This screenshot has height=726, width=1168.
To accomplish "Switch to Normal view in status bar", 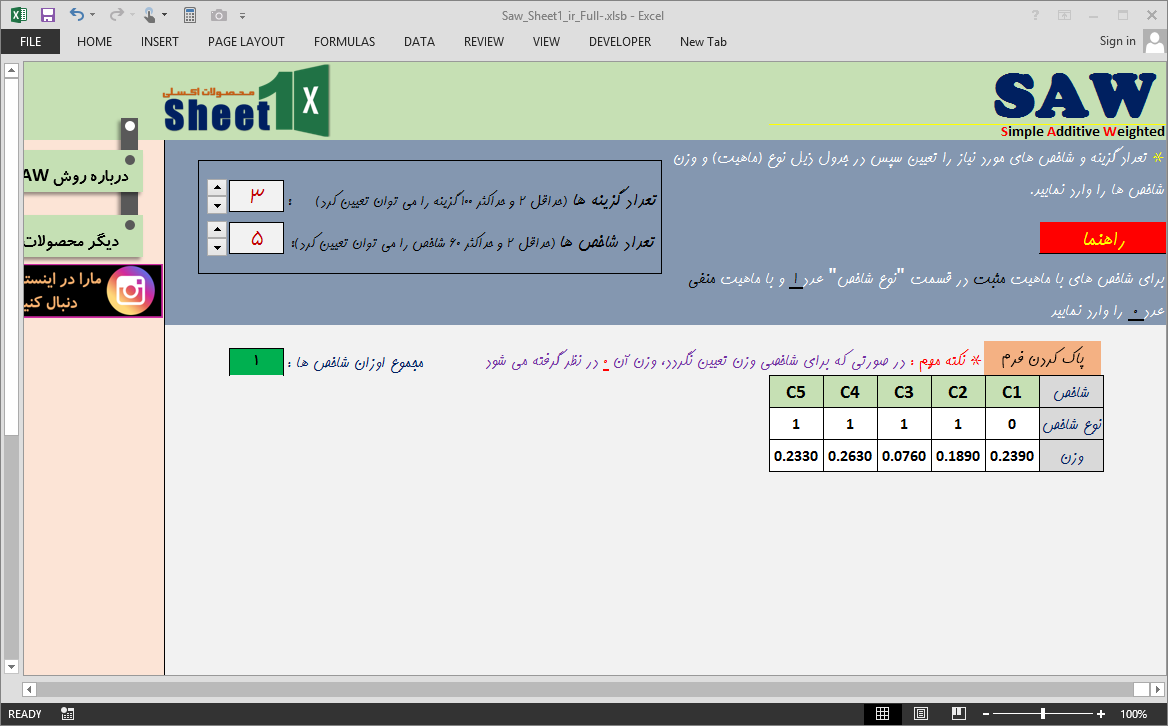I will click(882, 714).
